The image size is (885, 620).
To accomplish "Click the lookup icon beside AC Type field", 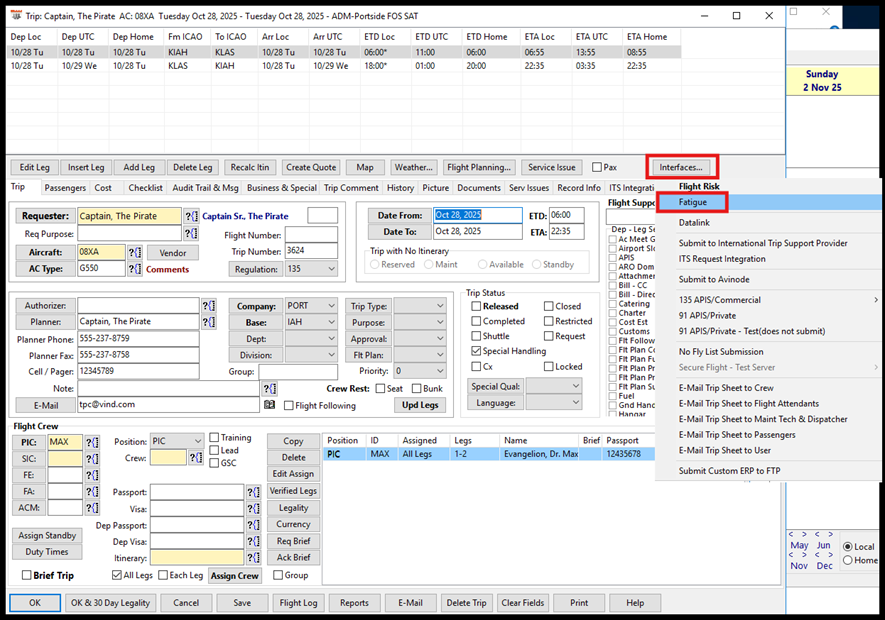I will pos(136,269).
